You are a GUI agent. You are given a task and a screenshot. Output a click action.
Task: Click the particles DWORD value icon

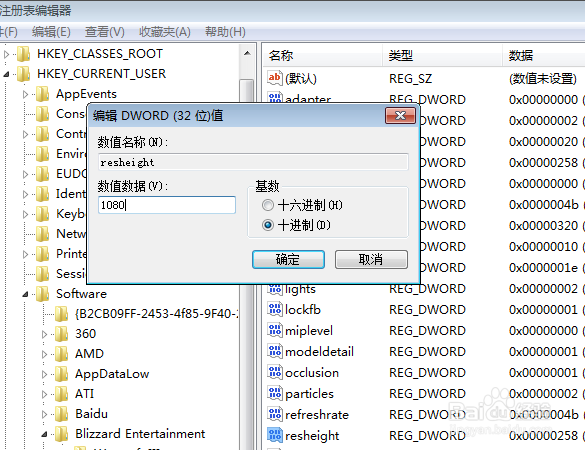pyautogui.click(x=275, y=394)
